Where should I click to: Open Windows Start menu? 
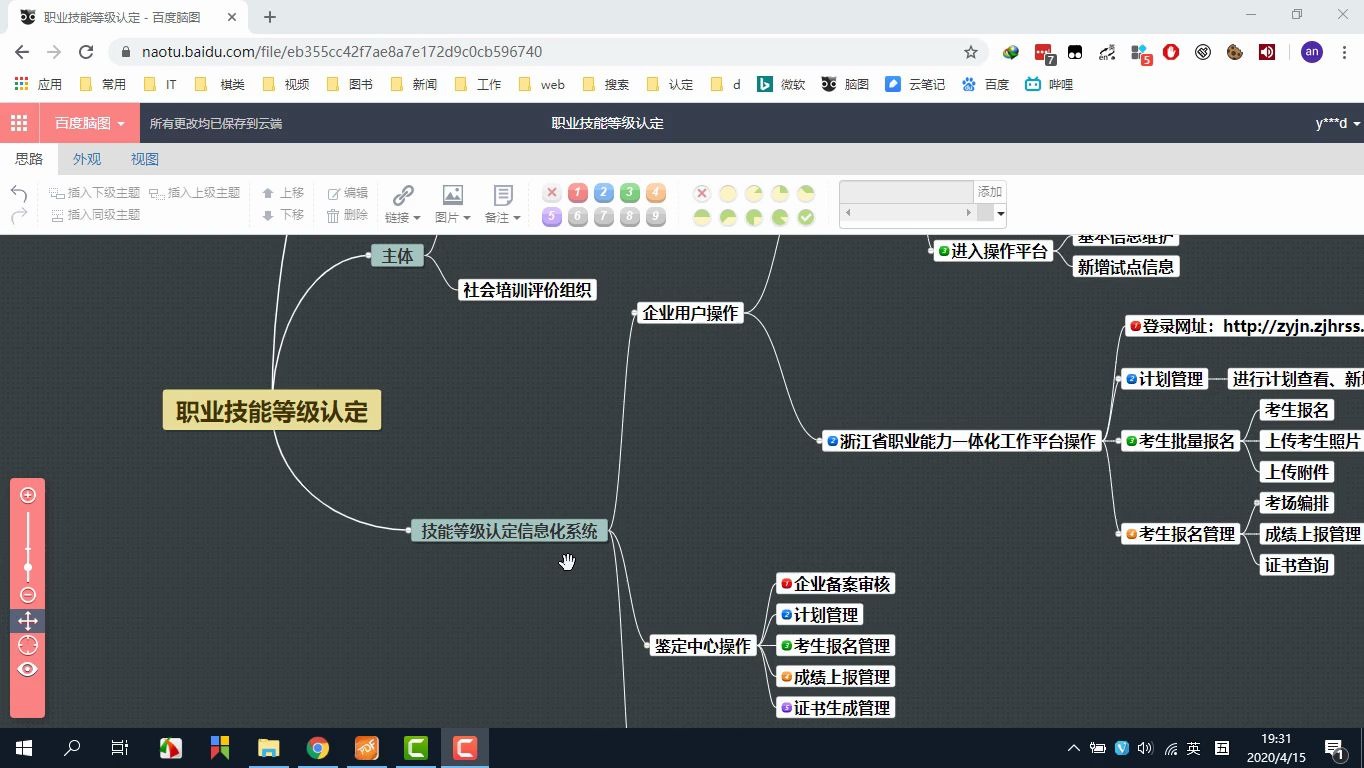[24, 748]
